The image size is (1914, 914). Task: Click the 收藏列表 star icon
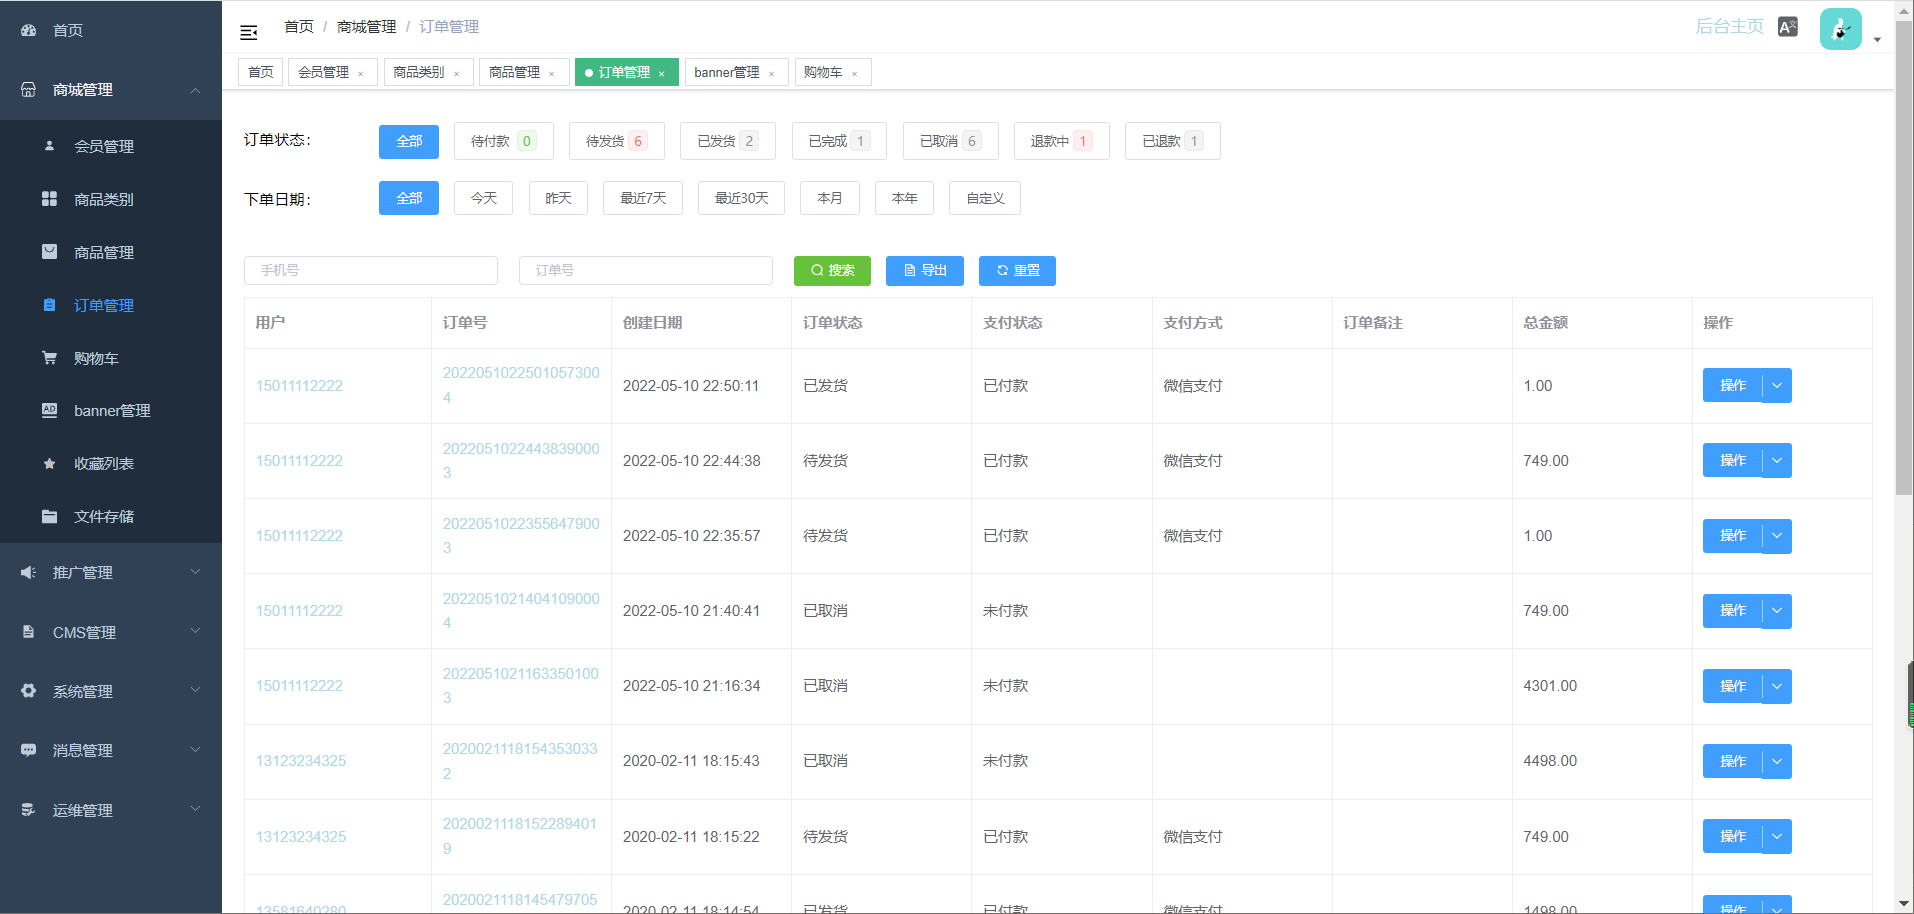click(49, 463)
